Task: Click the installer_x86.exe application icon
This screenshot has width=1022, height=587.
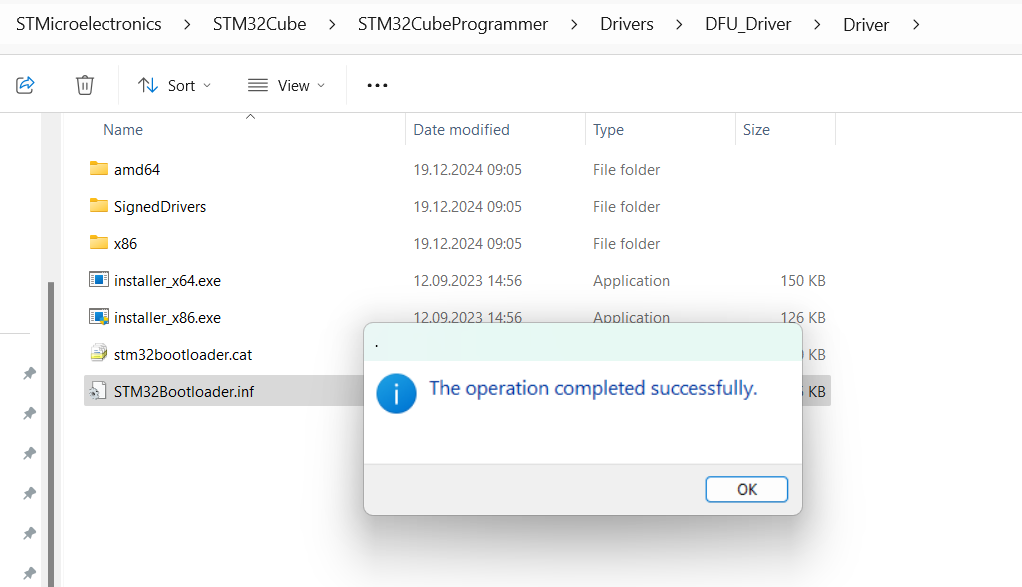Action: coord(100,317)
